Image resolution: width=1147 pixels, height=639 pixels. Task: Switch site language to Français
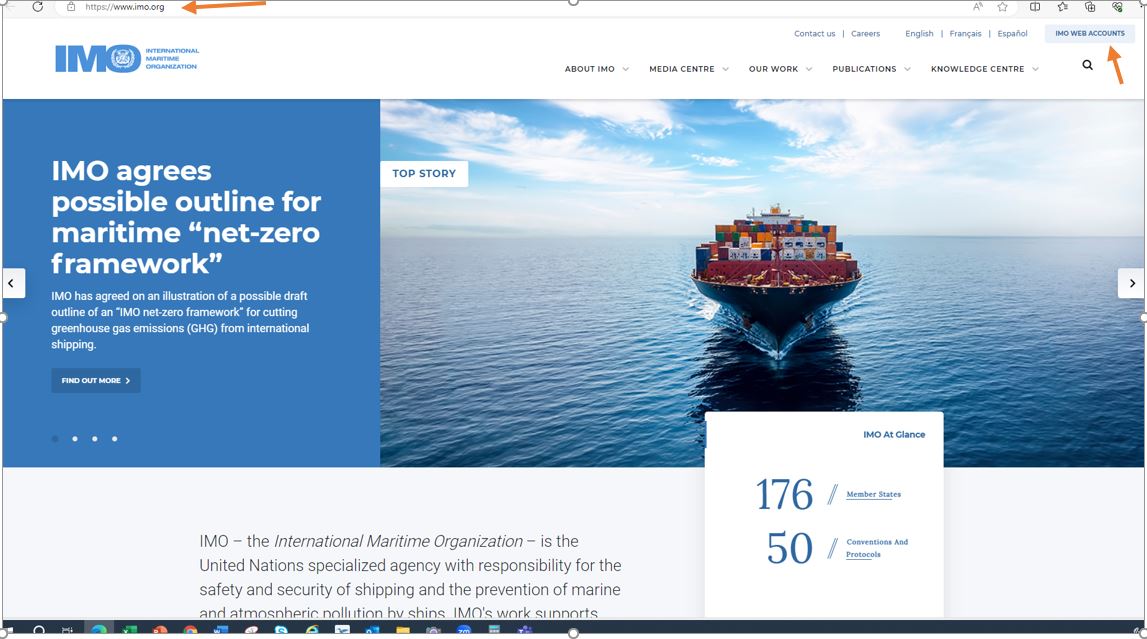pos(965,33)
